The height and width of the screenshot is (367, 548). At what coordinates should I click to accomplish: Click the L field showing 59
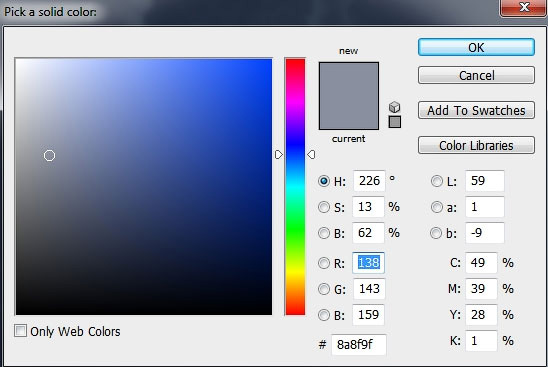pyautogui.click(x=485, y=181)
